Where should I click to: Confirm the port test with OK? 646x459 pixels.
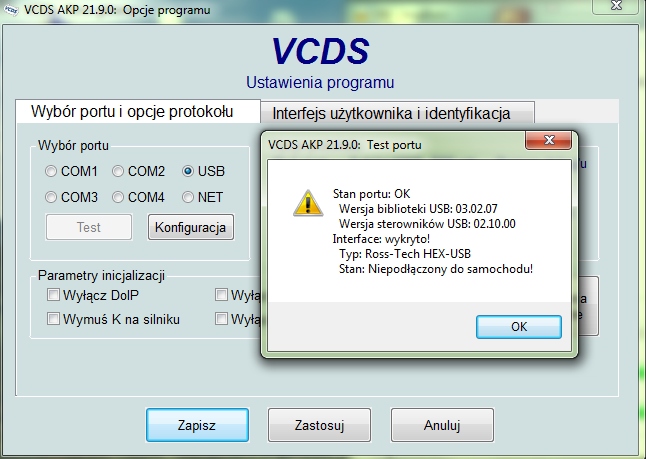pyautogui.click(x=519, y=327)
